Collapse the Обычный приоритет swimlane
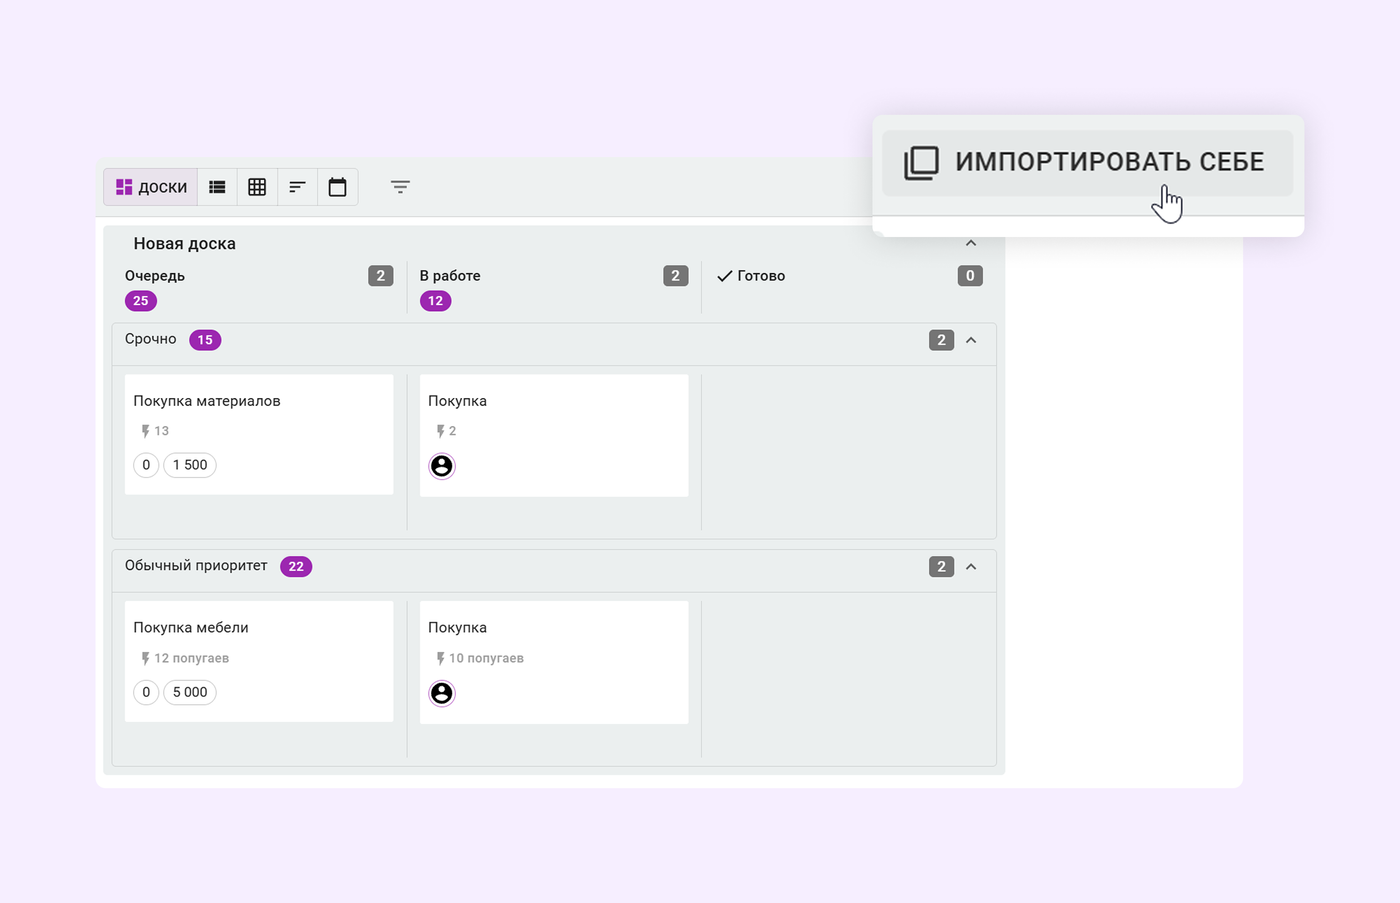1400x903 pixels. [x=970, y=567]
